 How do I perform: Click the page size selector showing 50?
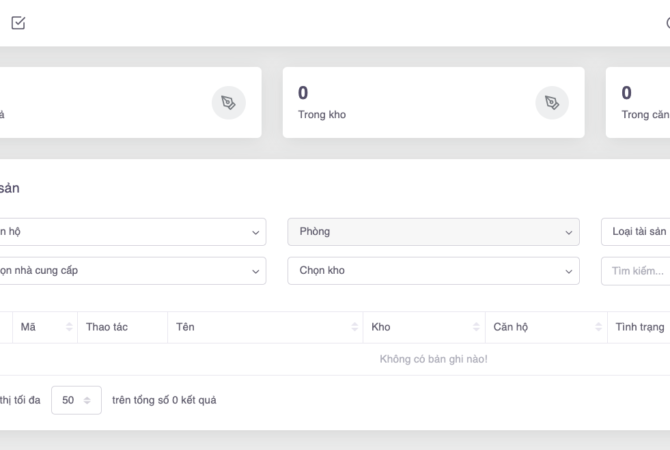click(76, 400)
